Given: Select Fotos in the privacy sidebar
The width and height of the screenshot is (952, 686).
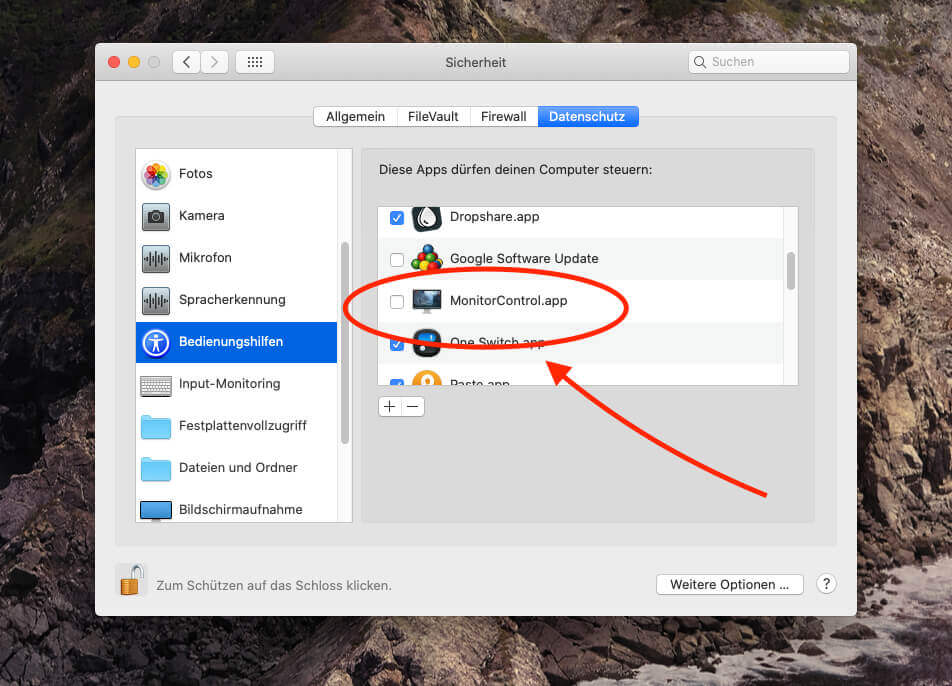Looking at the screenshot, I should click(195, 174).
